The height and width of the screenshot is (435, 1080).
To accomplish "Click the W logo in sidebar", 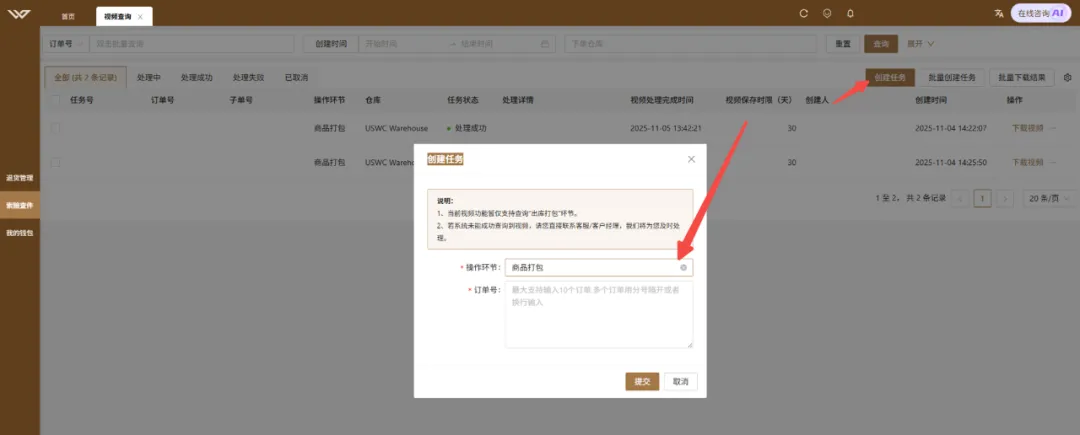I will coord(19,14).
